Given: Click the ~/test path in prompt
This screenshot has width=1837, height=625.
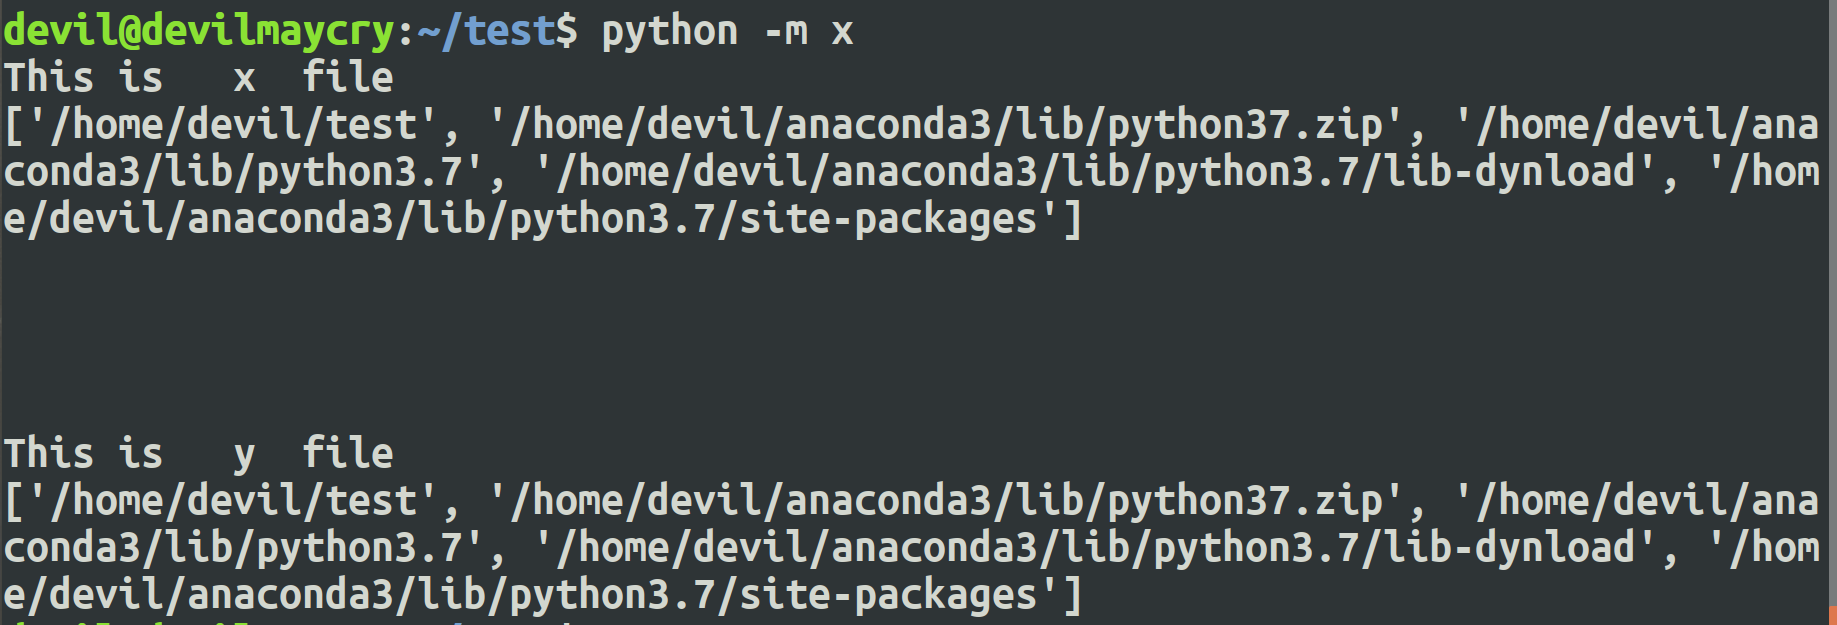Looking at the screenshot, I should pyautogui.click(x=486, y=31).
